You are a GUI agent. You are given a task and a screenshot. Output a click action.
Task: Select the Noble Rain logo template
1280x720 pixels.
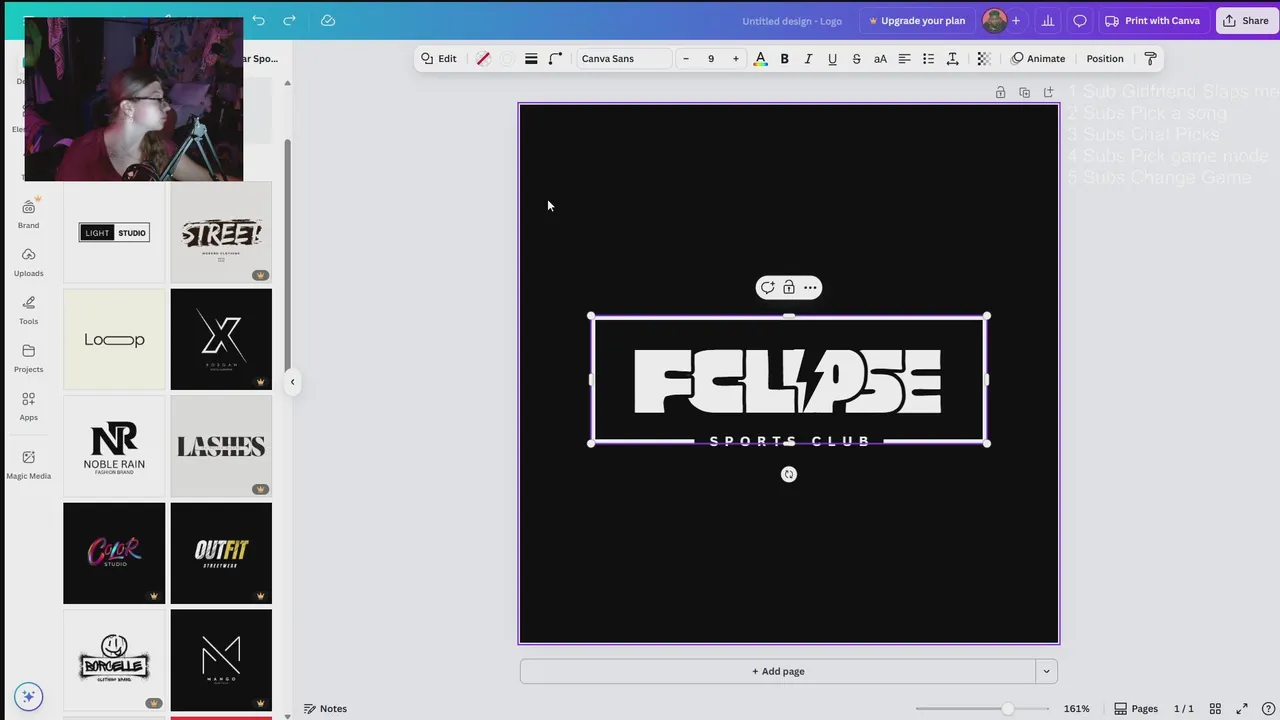(114, 446)
